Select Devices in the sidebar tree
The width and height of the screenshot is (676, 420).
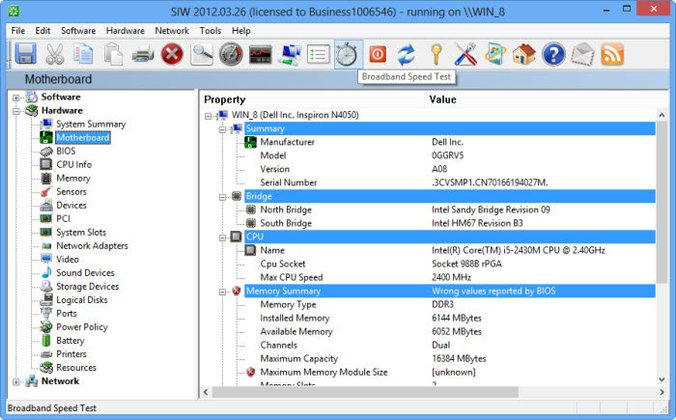(71, 205)
